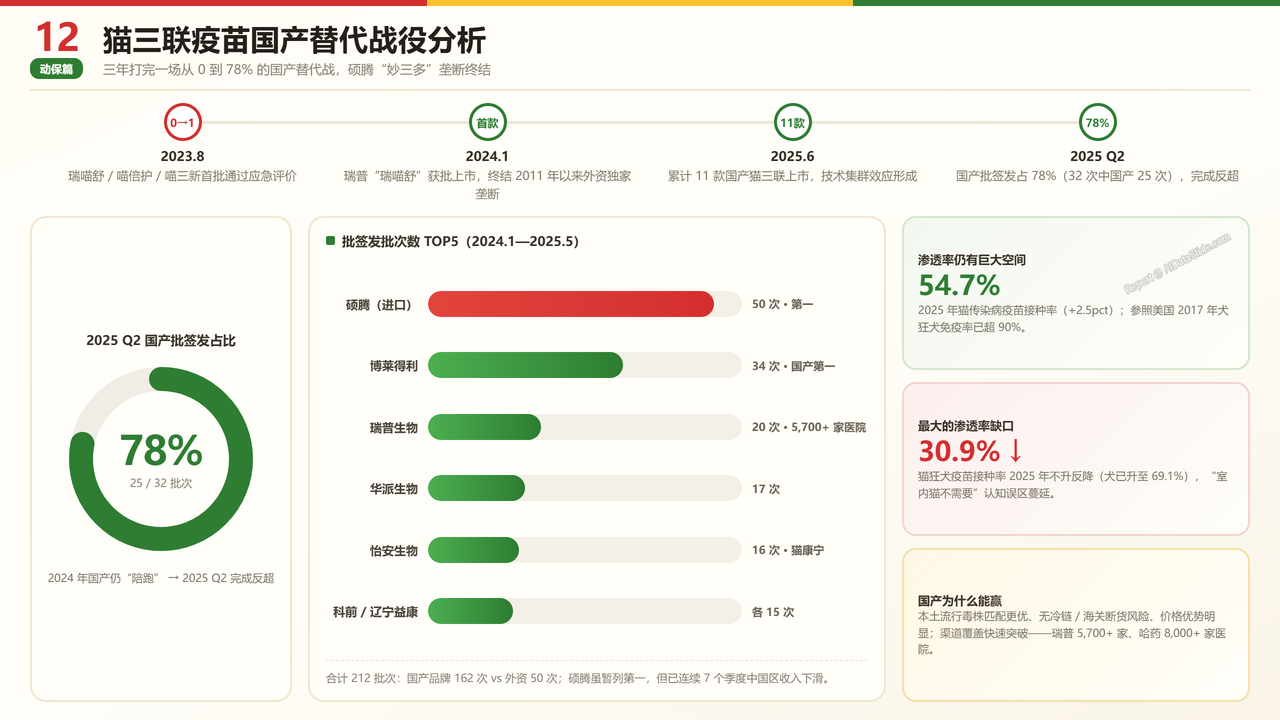1280x720 pixels.
Task: Click the red 硕腾（进口）bar
Action: pyautogui.click(x=571, y=304)
